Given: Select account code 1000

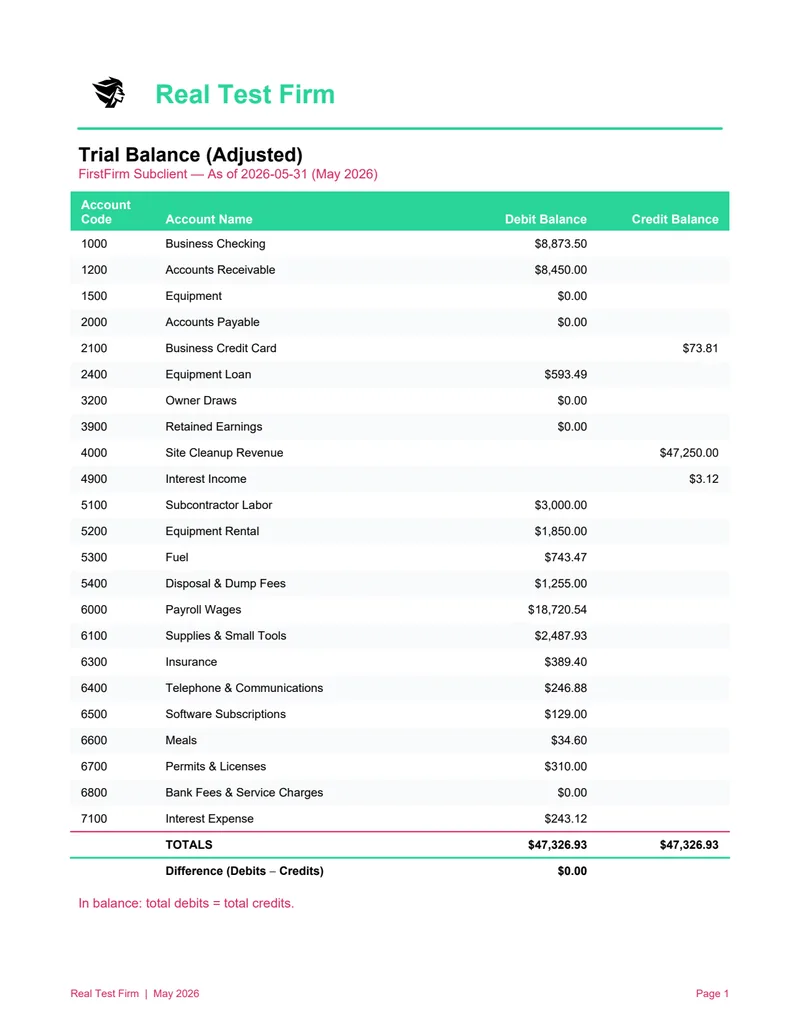Looking at the screenshot, I should pyautogui.click(x=94, y=244).
